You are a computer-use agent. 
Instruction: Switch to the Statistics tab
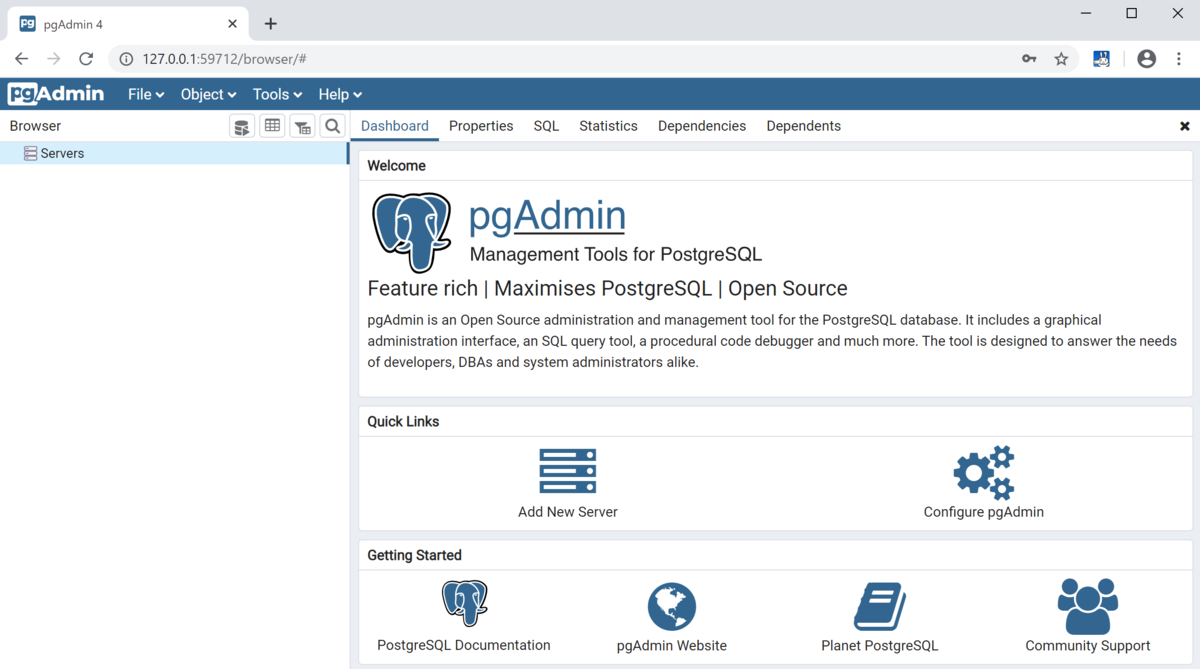coord(608,126)
